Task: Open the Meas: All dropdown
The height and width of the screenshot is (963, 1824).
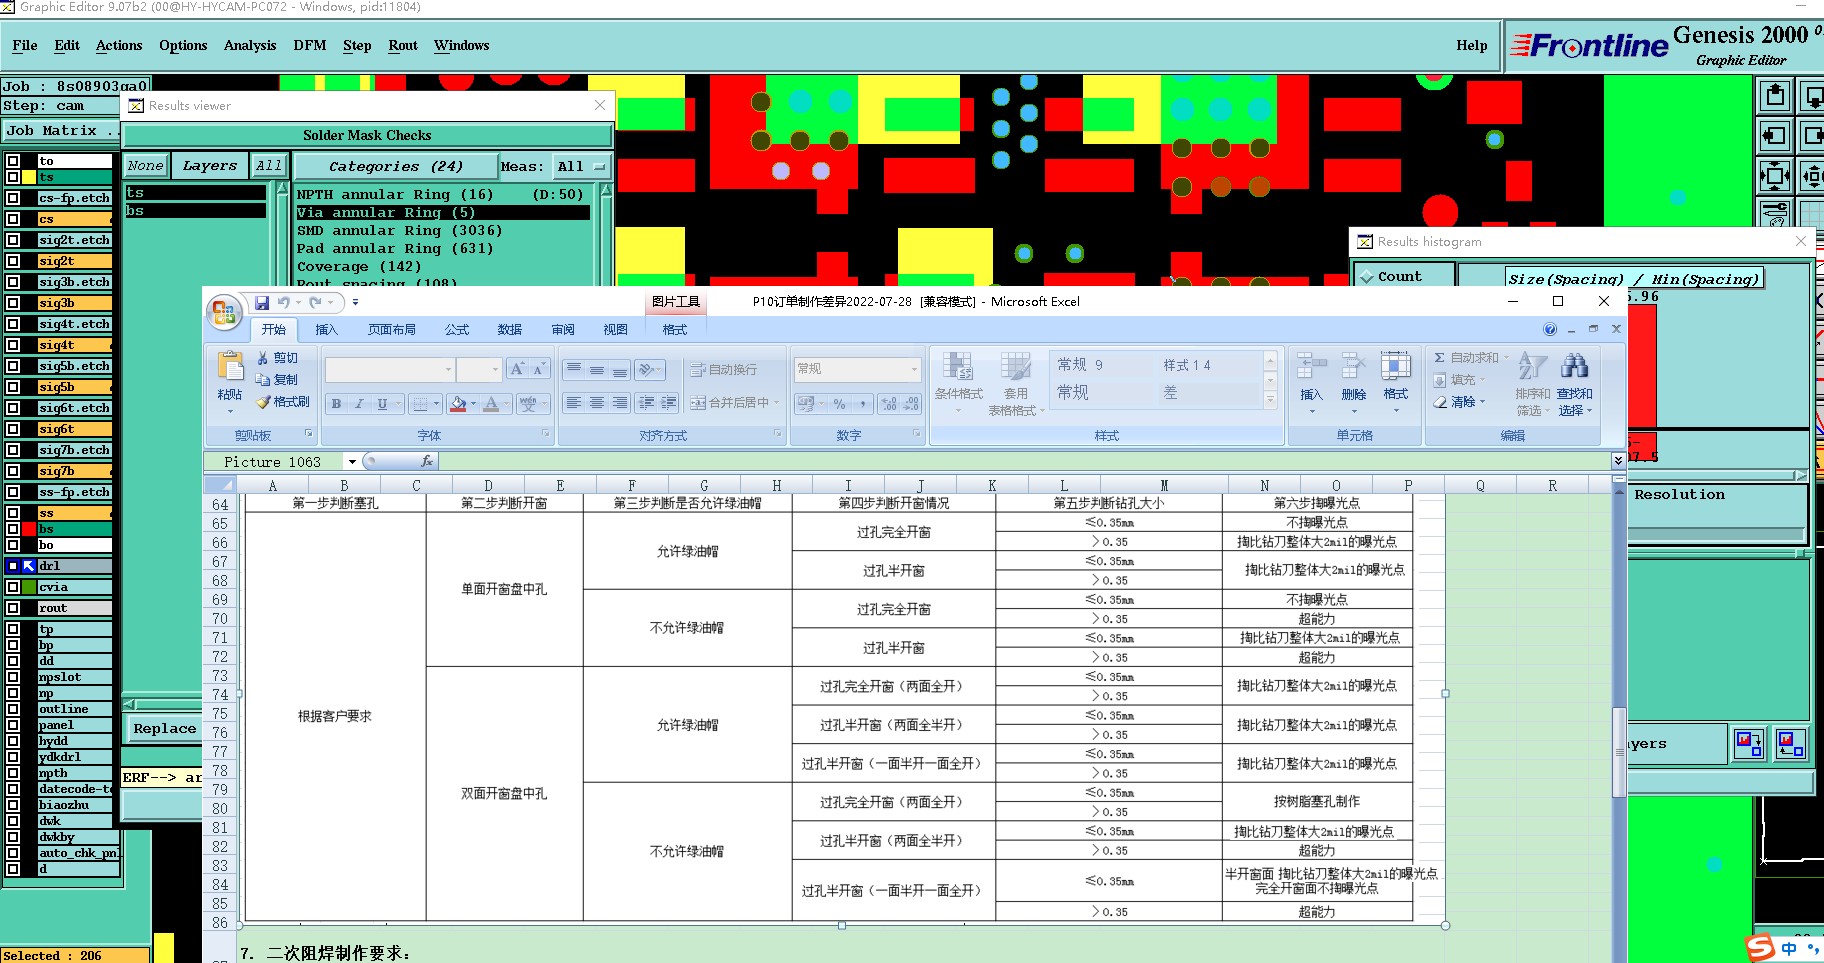Action: [582, 166]
